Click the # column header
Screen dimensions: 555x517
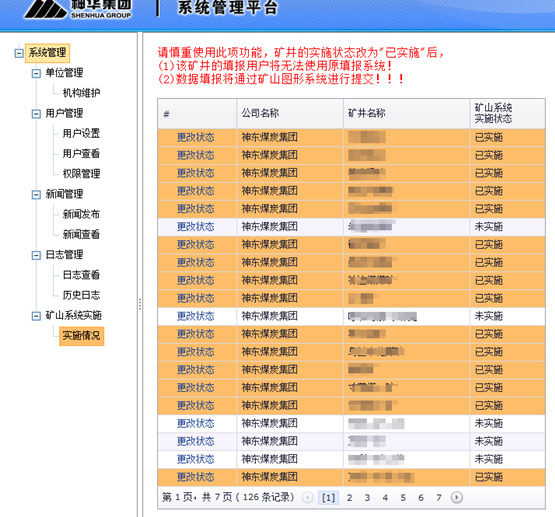pyautogui.click(x=197, y=114)
